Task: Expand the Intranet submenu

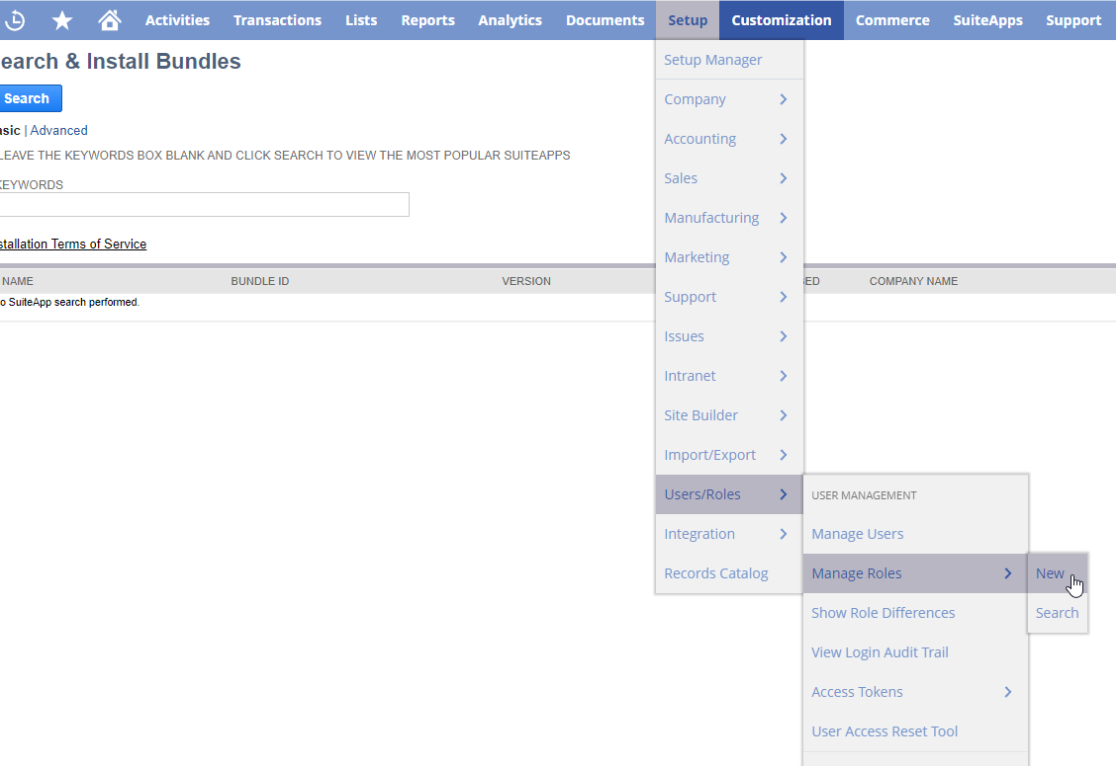Action: [730, 376]
